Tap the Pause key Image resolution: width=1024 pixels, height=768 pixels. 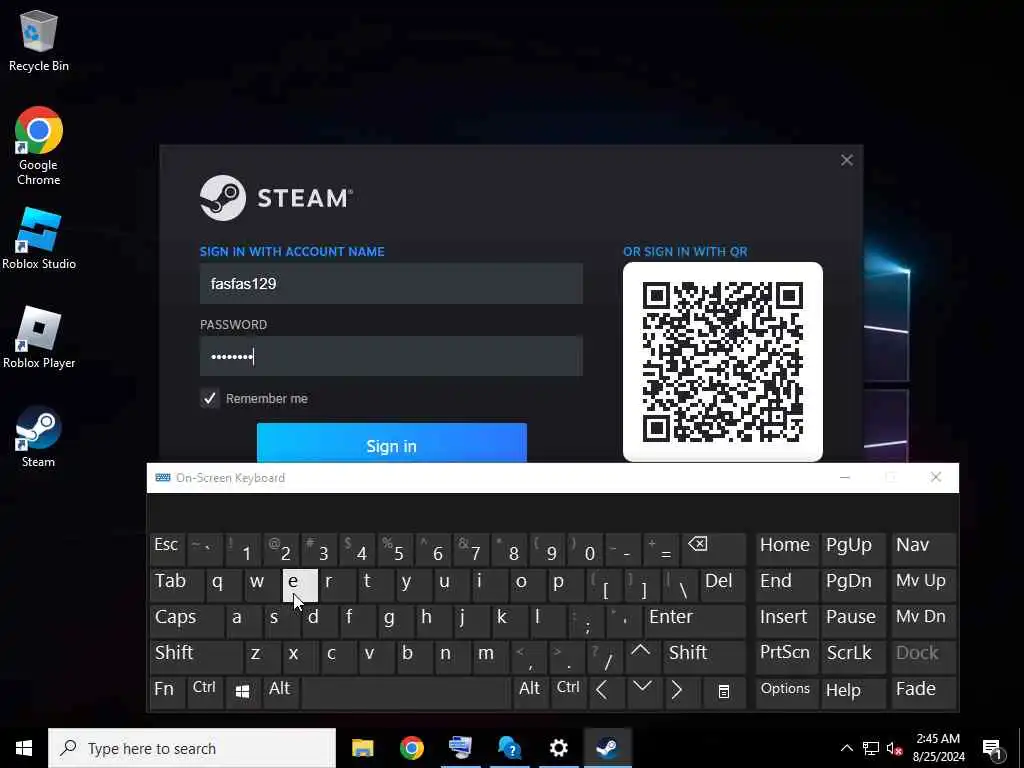[x=853, y=620]
